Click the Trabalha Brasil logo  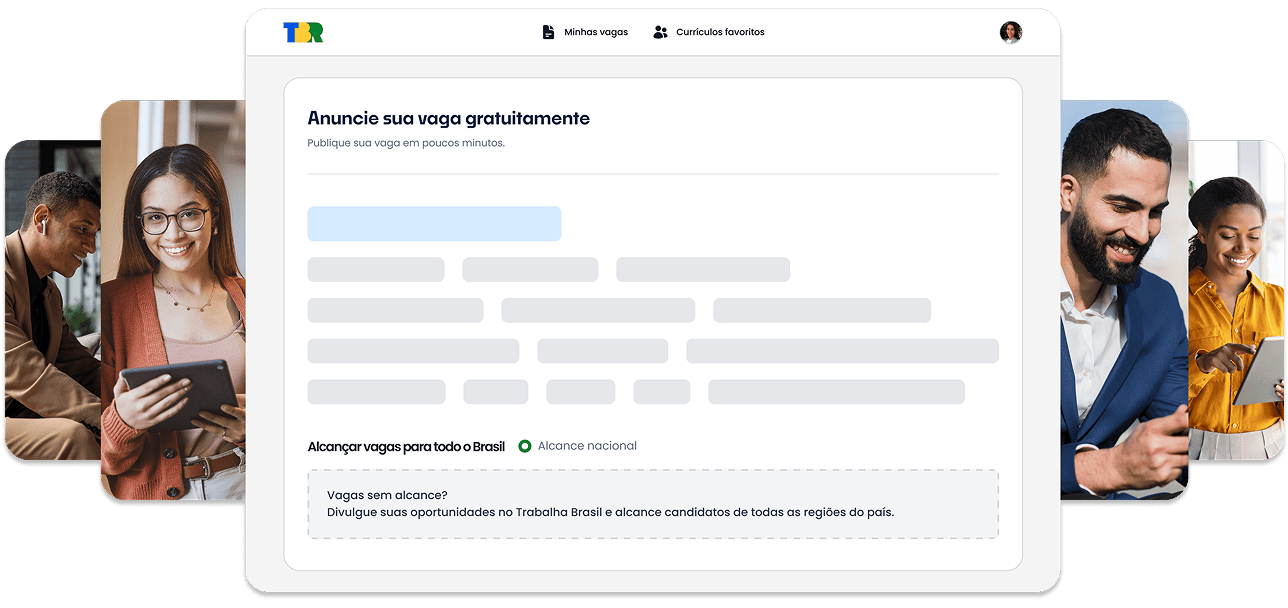pos(305,31)
